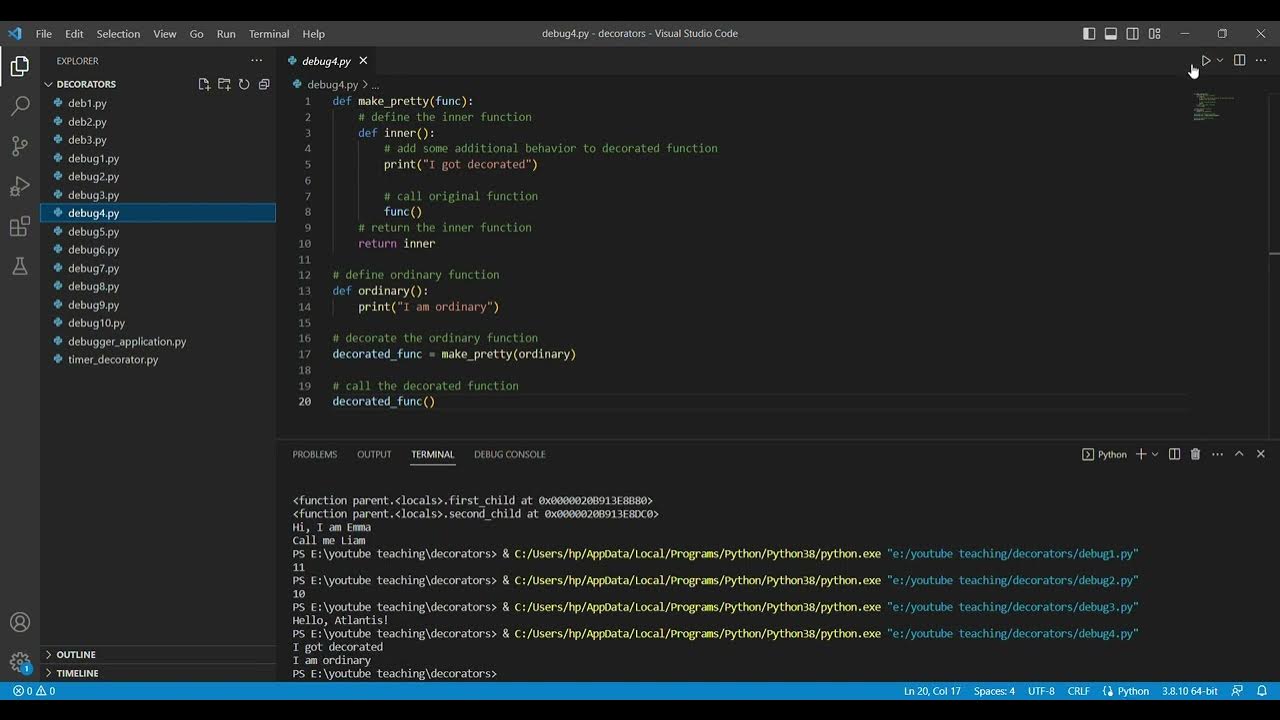
Task: Open the Edit menu
Action: pos(74,33)
